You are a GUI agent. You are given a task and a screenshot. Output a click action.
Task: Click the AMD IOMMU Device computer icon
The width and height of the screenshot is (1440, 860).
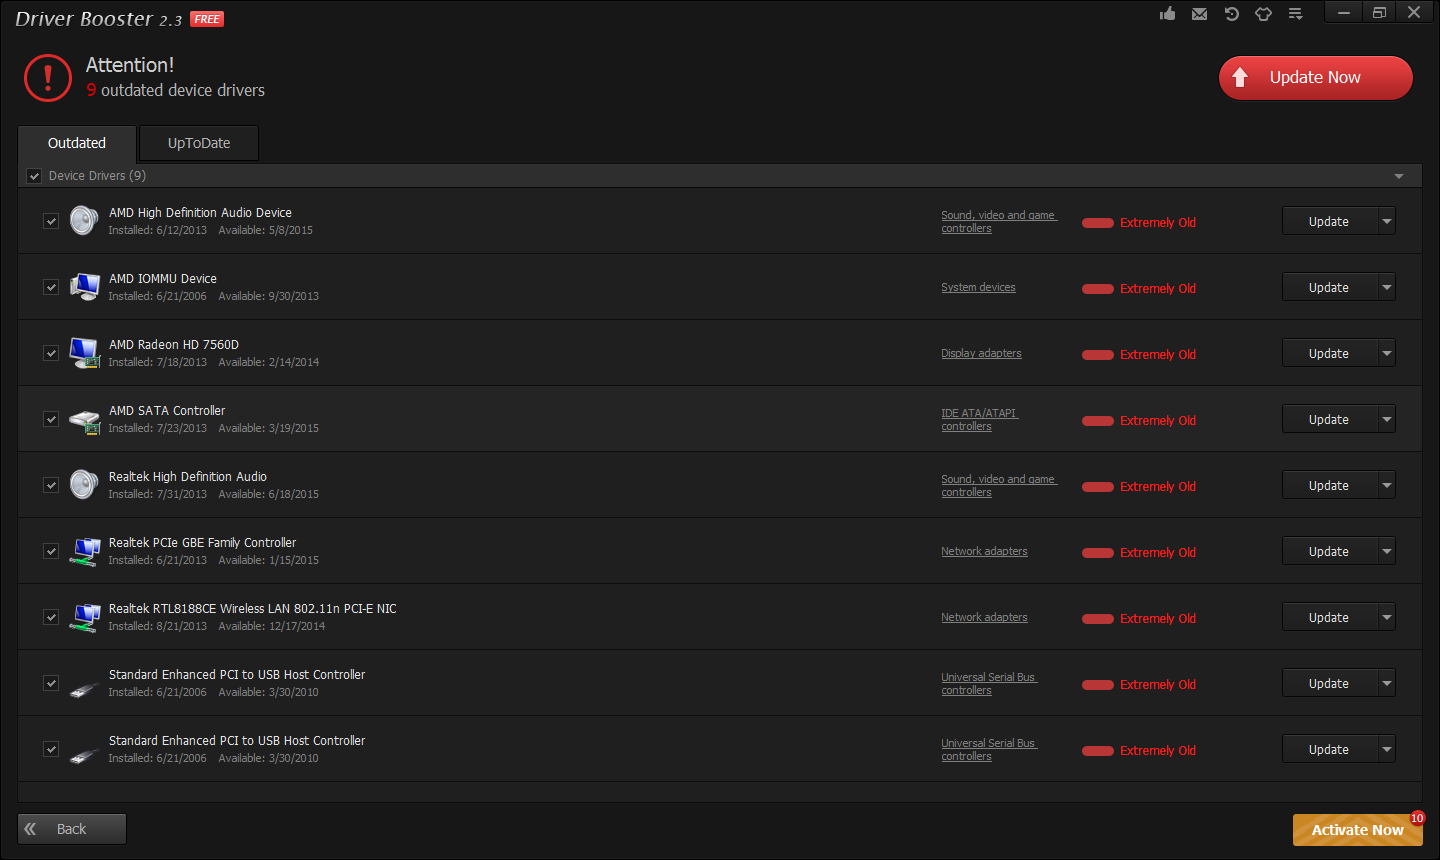click(x=84, y=287)
